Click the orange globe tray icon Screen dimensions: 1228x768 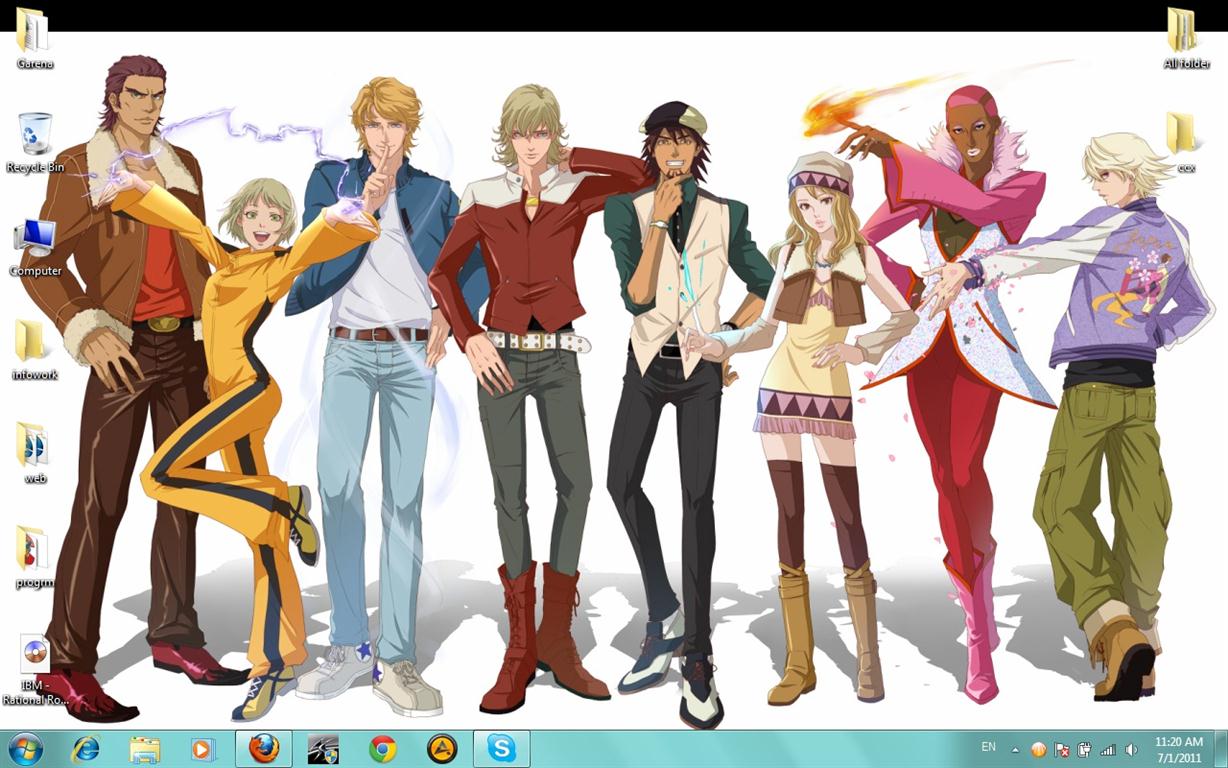[x=1039, y=749]
